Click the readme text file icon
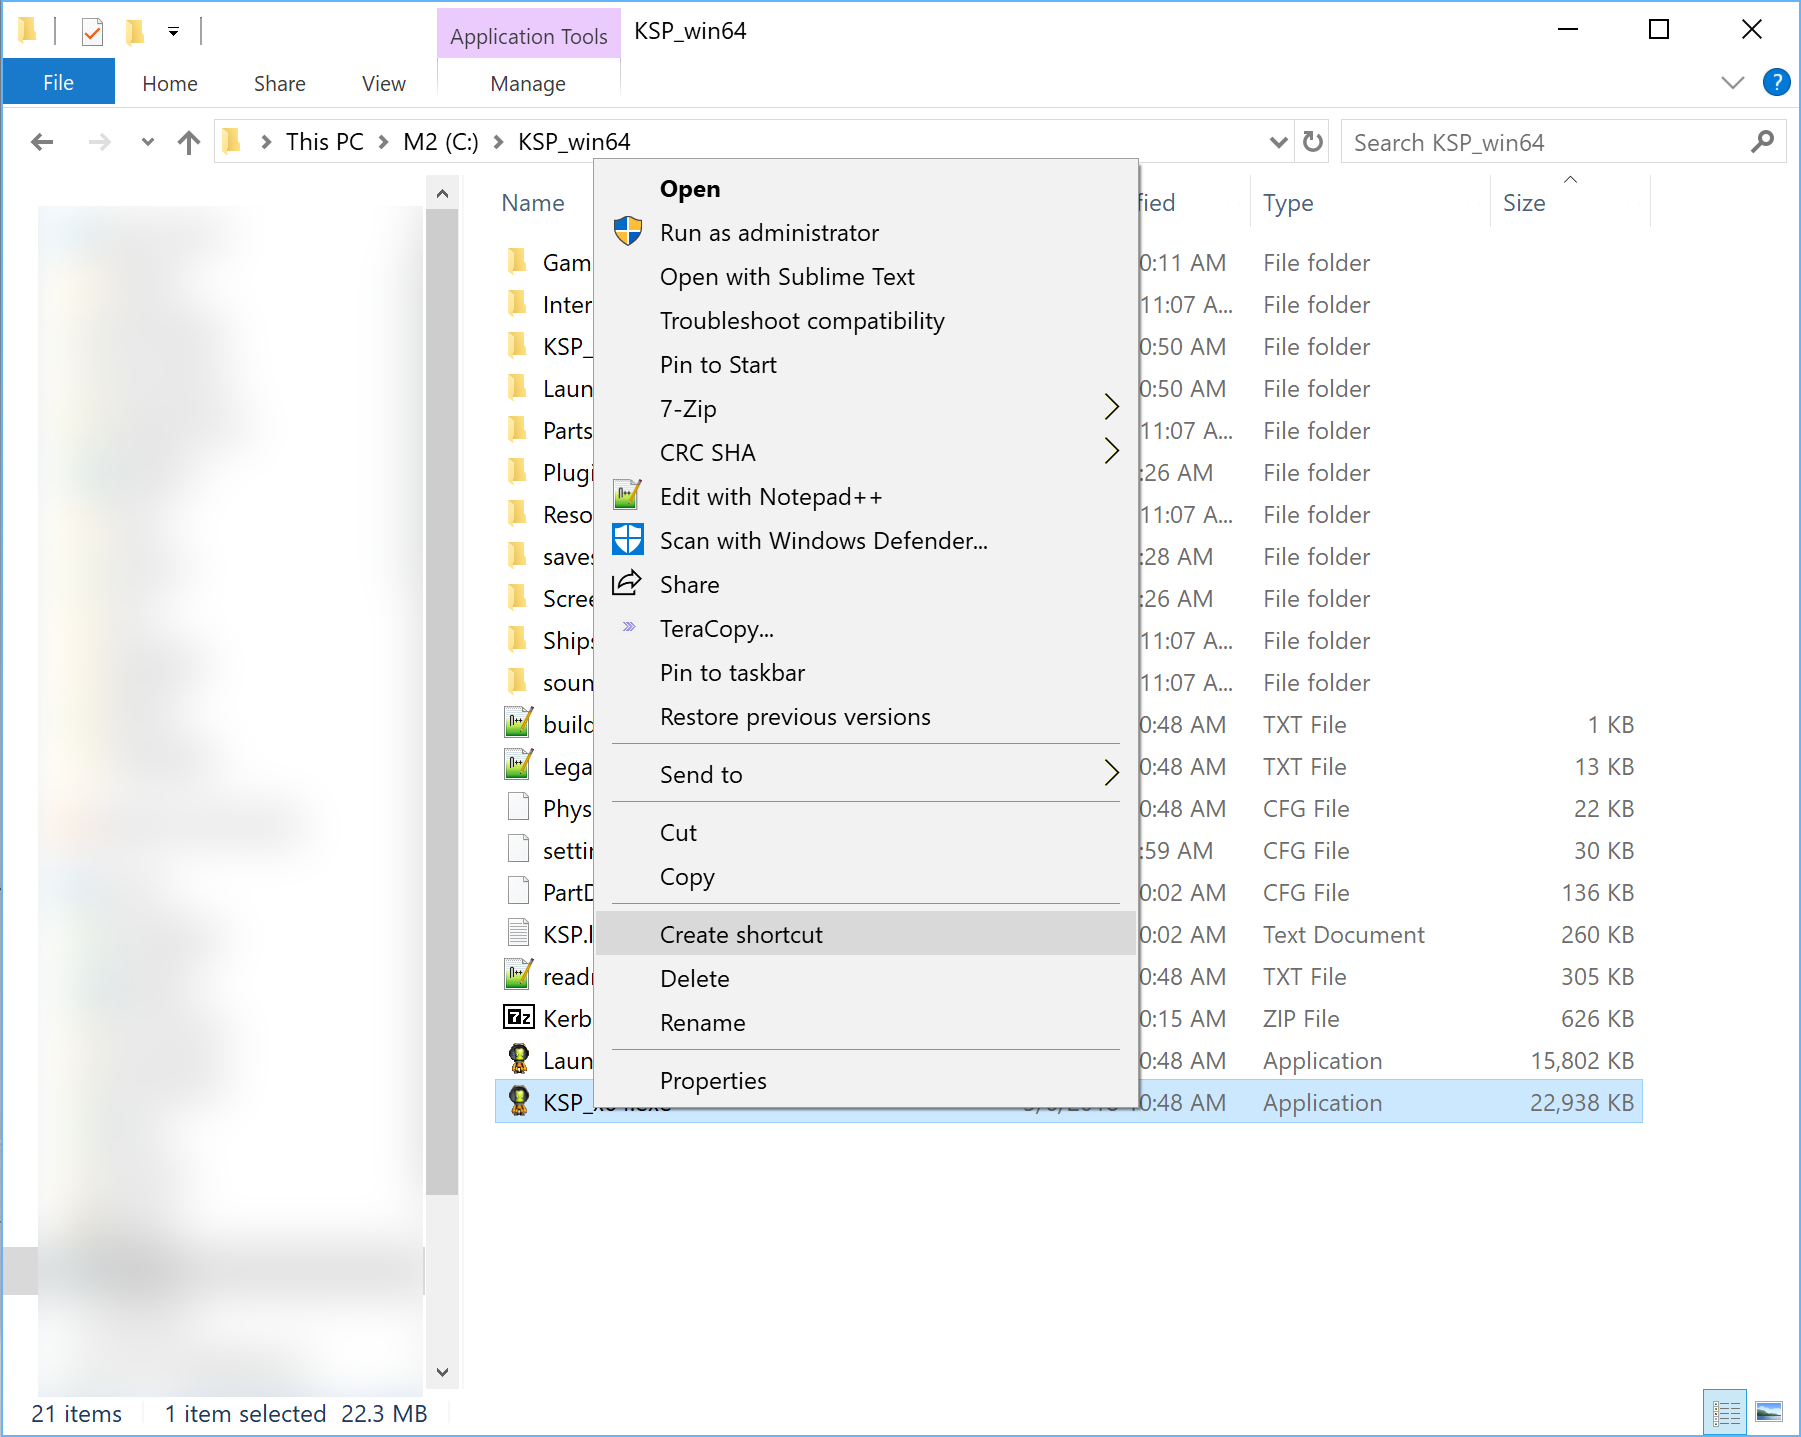 (x=518, y=974)
